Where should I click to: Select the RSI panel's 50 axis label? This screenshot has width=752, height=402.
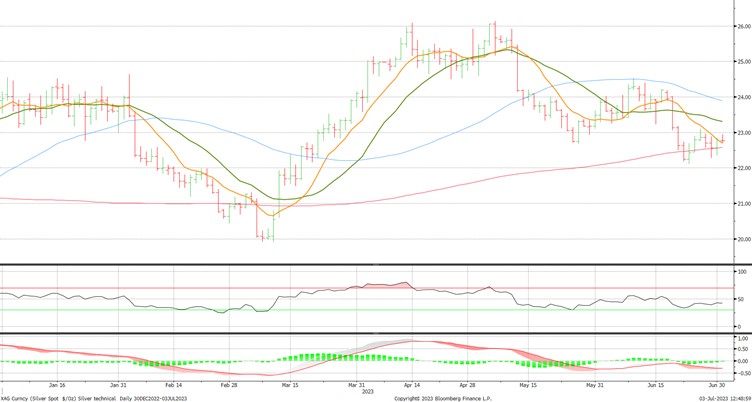(x=741, y=299)
